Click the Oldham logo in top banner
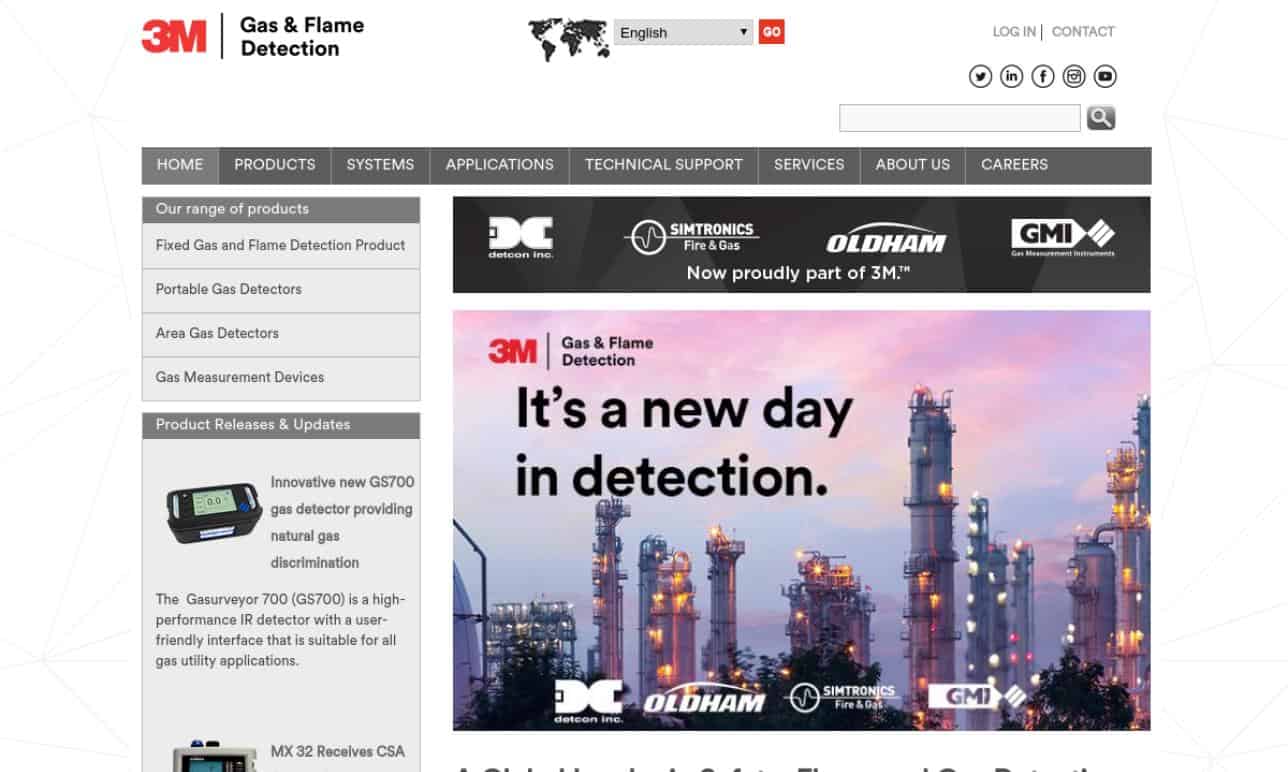1288x772 pixels. pos(886,239)
